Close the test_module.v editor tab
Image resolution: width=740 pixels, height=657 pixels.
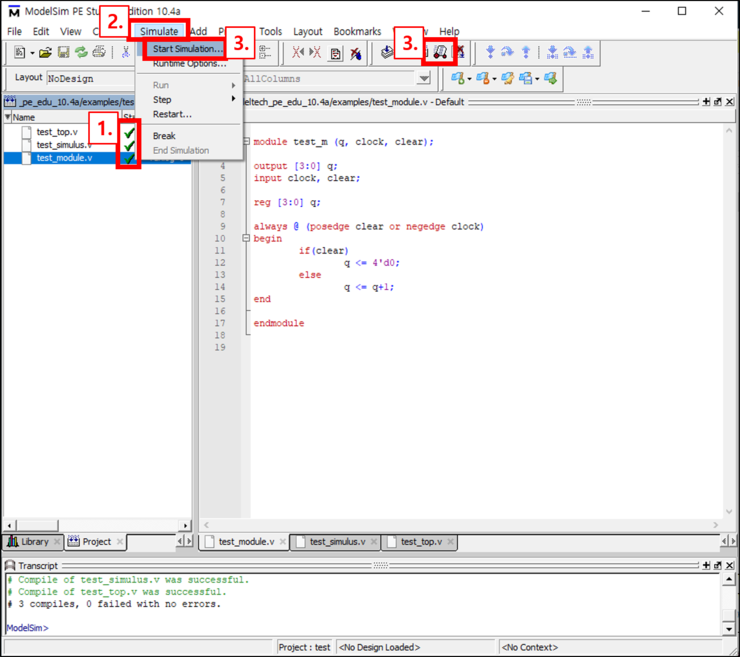tap(283, 541)
